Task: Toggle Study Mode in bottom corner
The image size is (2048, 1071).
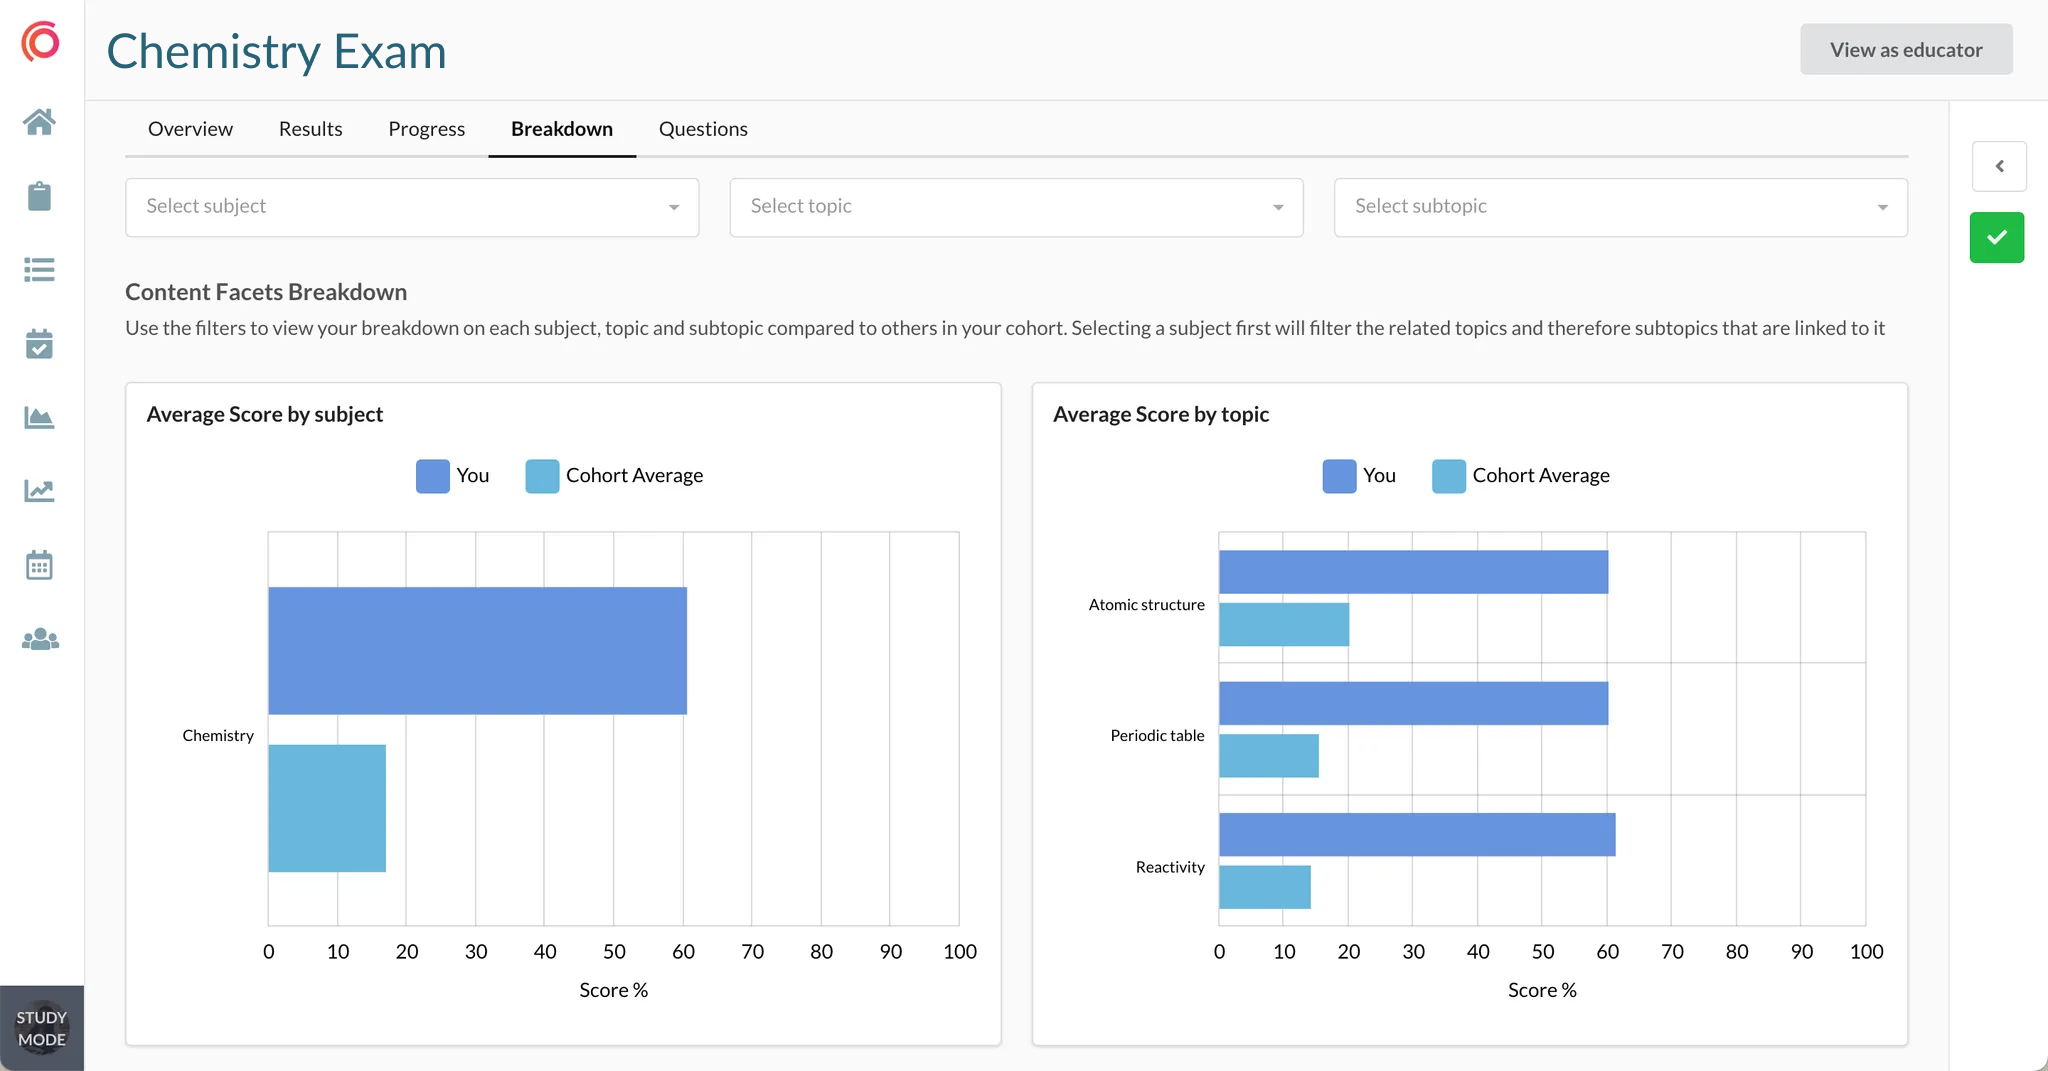Action: (x=42, y=1028)
